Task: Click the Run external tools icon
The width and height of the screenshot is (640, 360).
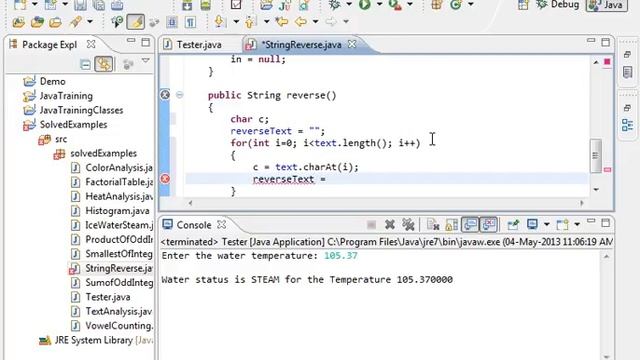Action: [x=395, y=4]
